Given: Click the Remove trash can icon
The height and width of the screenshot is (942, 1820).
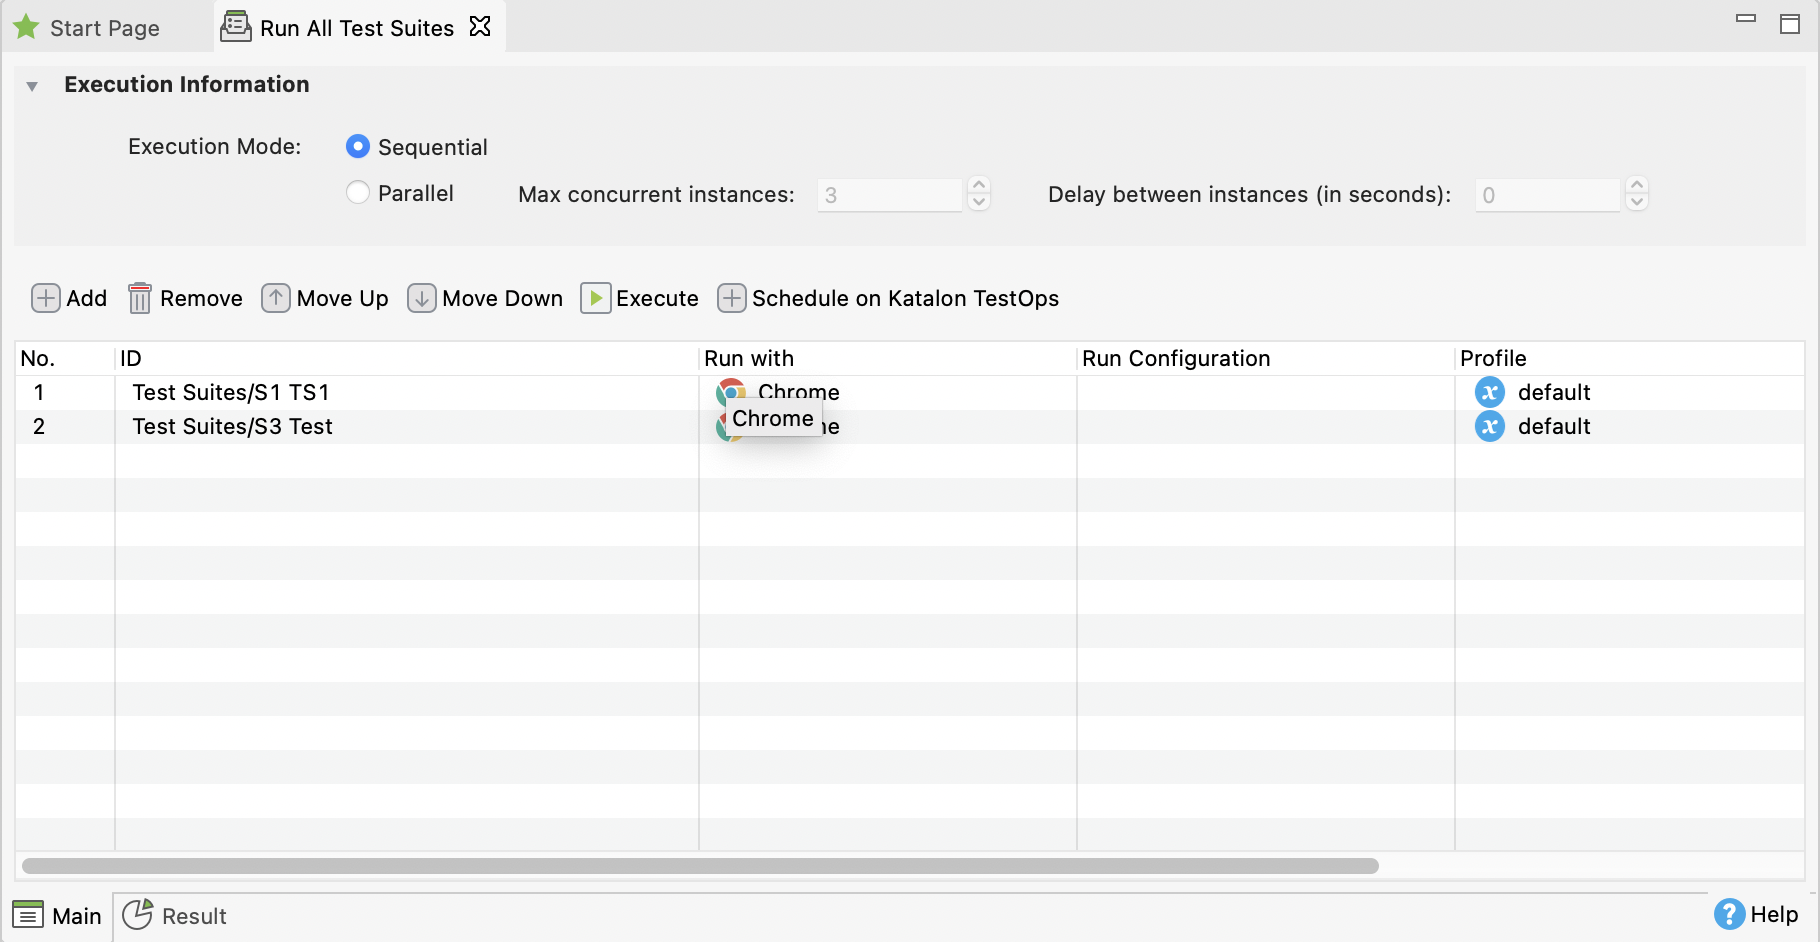Looking at the screenshot, I should click(140, 298).
